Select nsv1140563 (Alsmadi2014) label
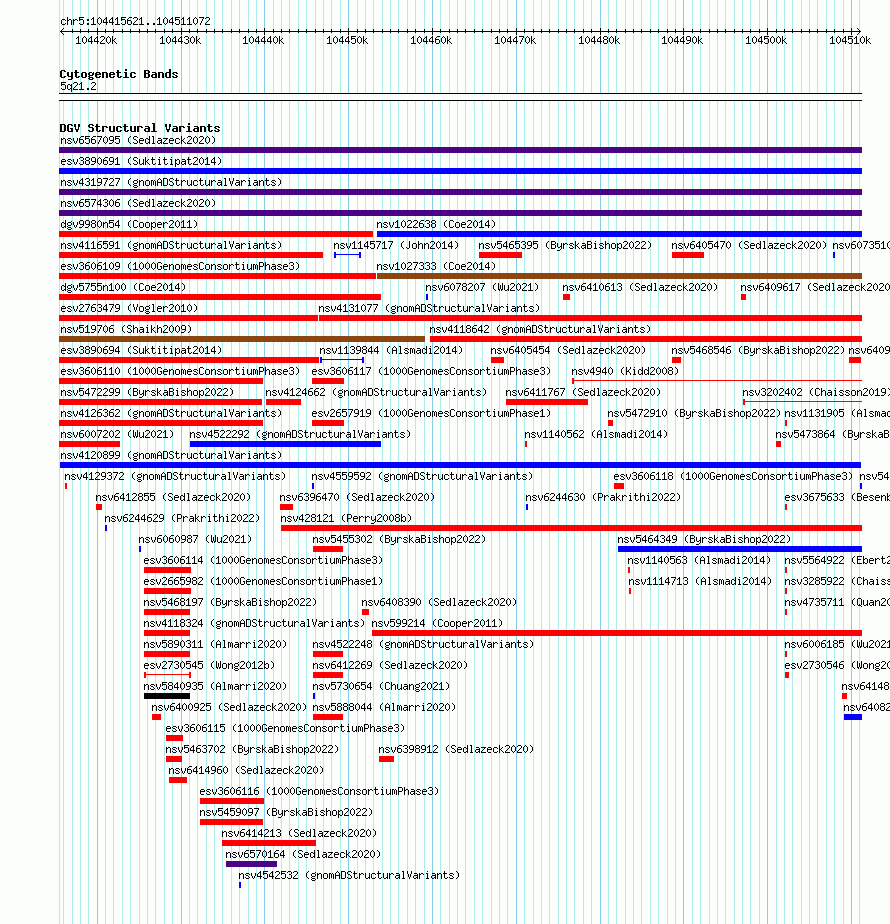Image resolution: width=890 pixels, height=924 pixels. tap(699, 560)
